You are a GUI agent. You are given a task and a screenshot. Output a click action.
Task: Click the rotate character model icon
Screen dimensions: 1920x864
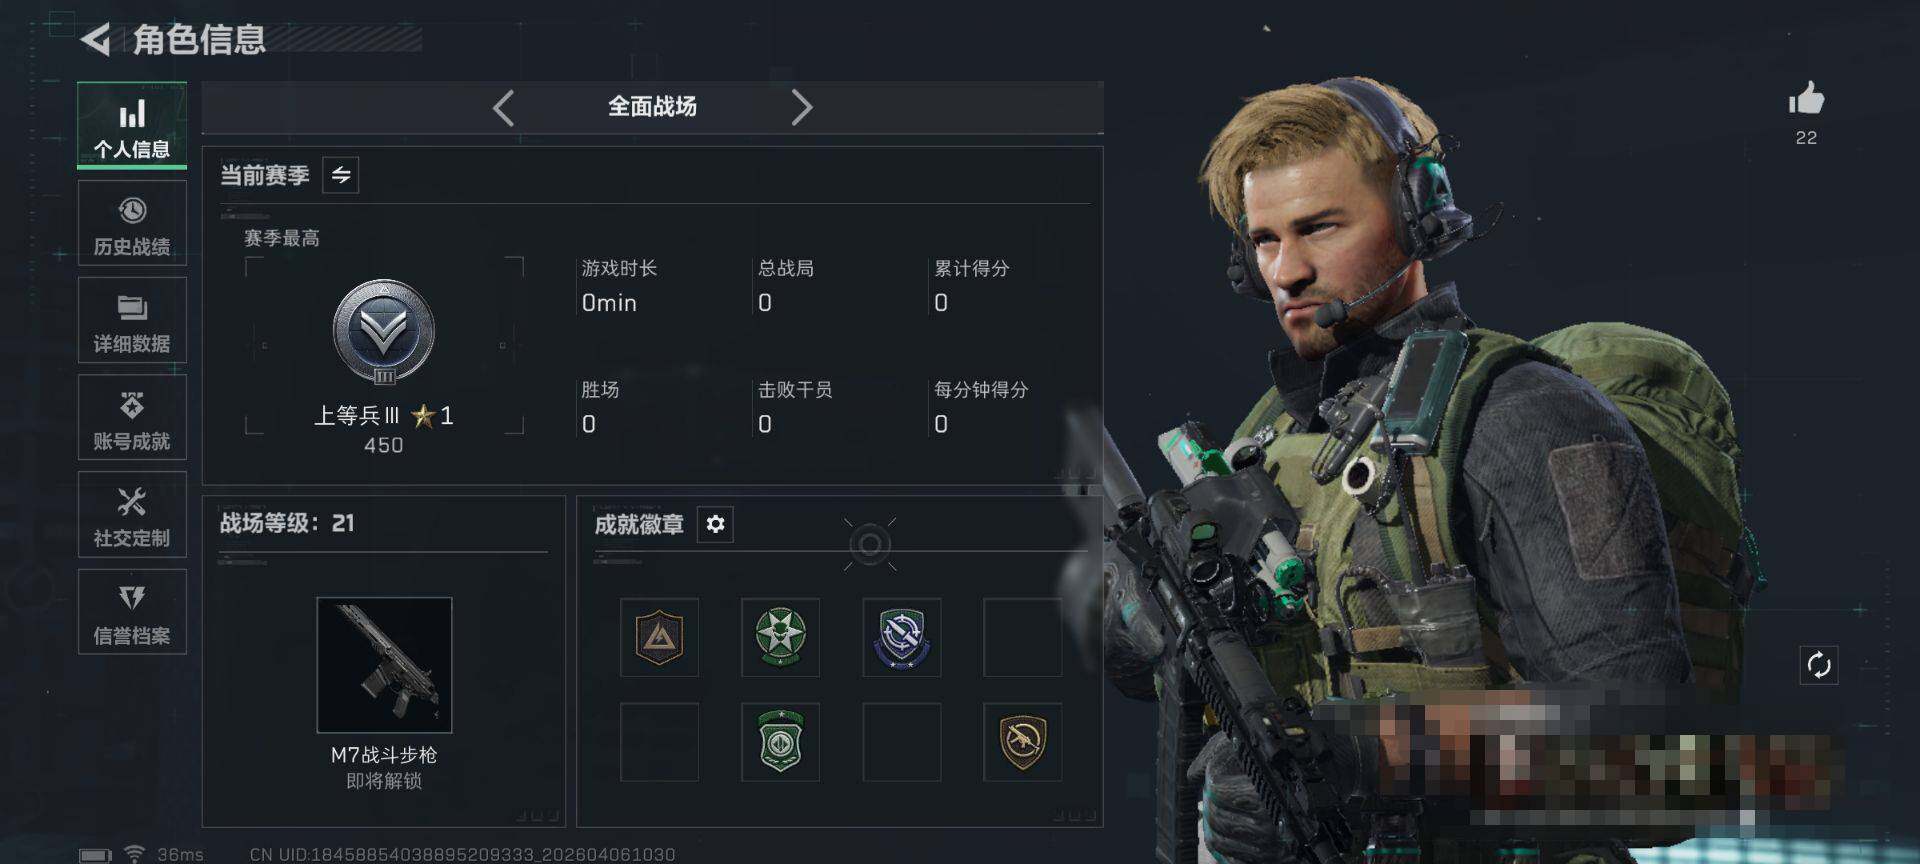[x=1819, y=665]
